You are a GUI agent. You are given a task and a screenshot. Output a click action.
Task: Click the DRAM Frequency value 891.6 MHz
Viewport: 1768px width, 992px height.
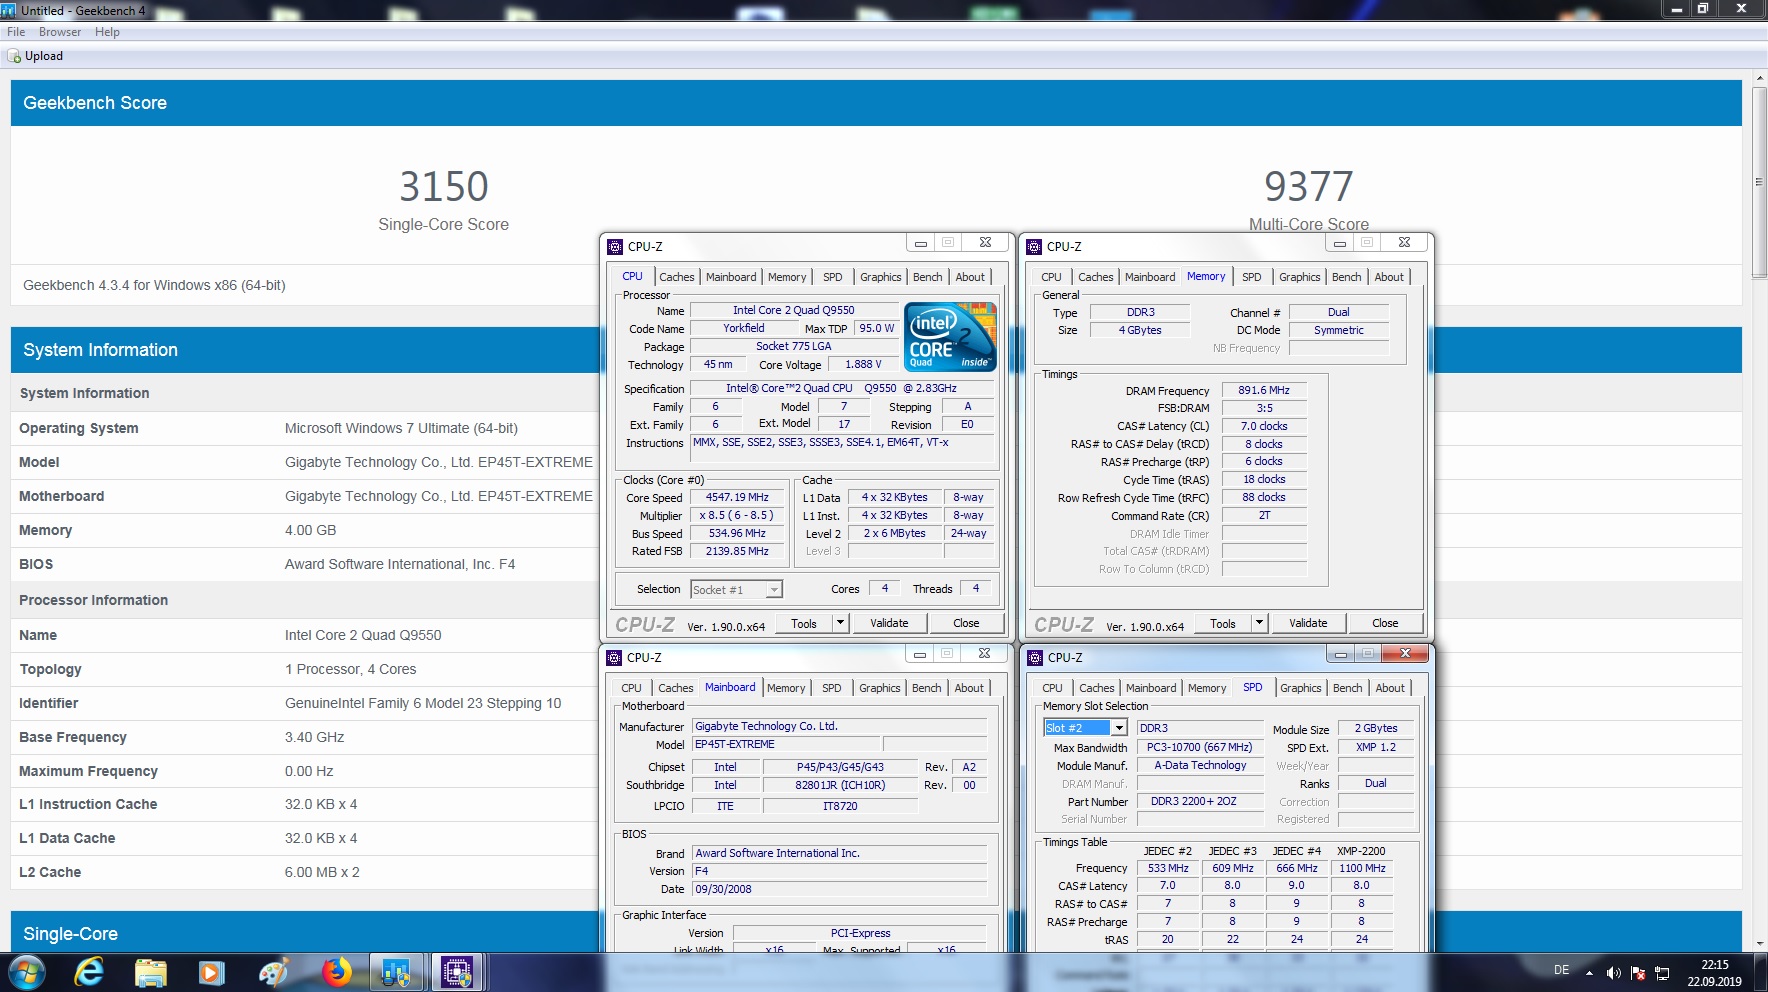coord(1264,390)
